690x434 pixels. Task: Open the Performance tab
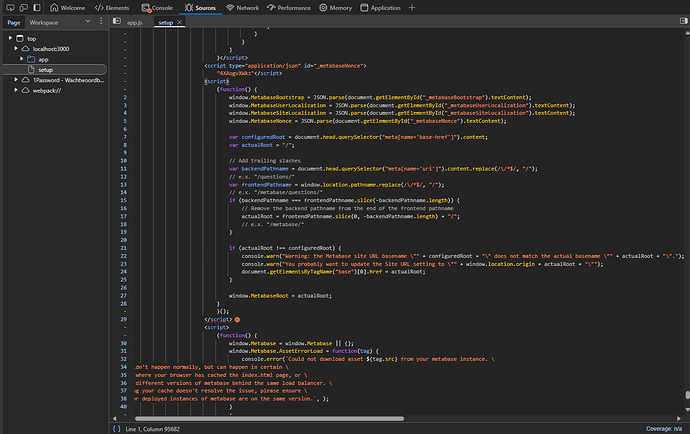click(x=289, y=7)
